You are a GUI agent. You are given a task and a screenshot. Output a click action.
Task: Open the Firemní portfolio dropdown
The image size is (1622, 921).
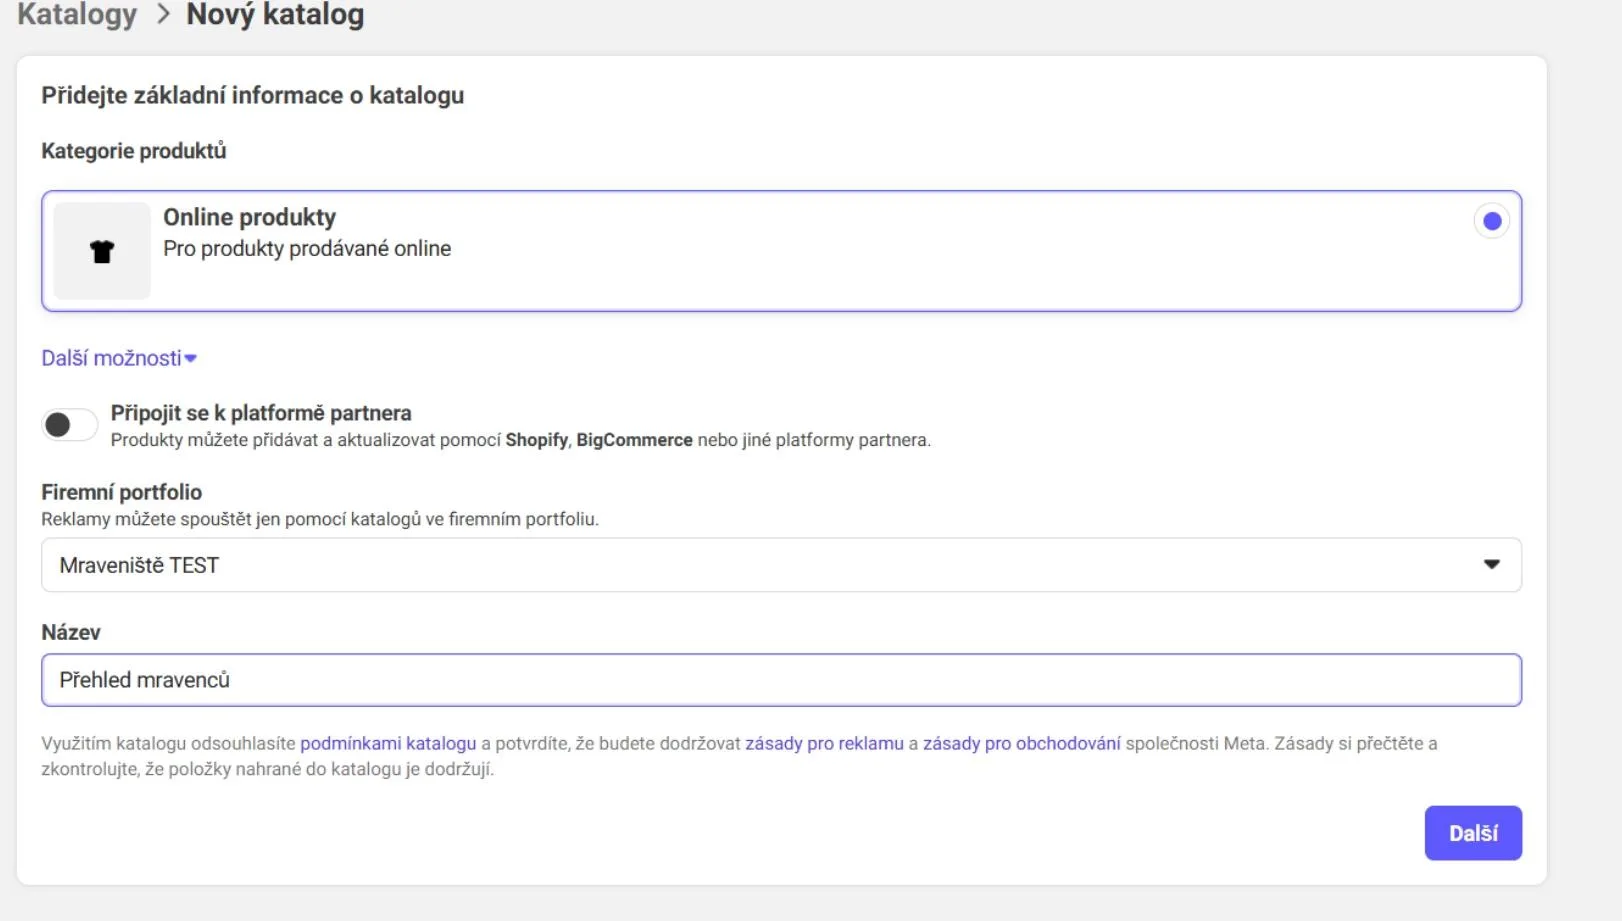(x=781, y=565)
